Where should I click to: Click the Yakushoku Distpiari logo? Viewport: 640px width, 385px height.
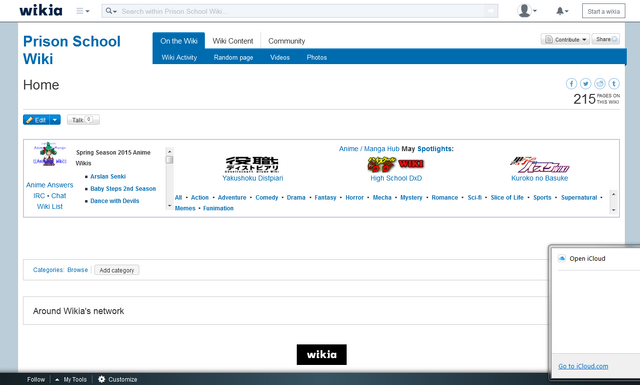tap(252, 165)
